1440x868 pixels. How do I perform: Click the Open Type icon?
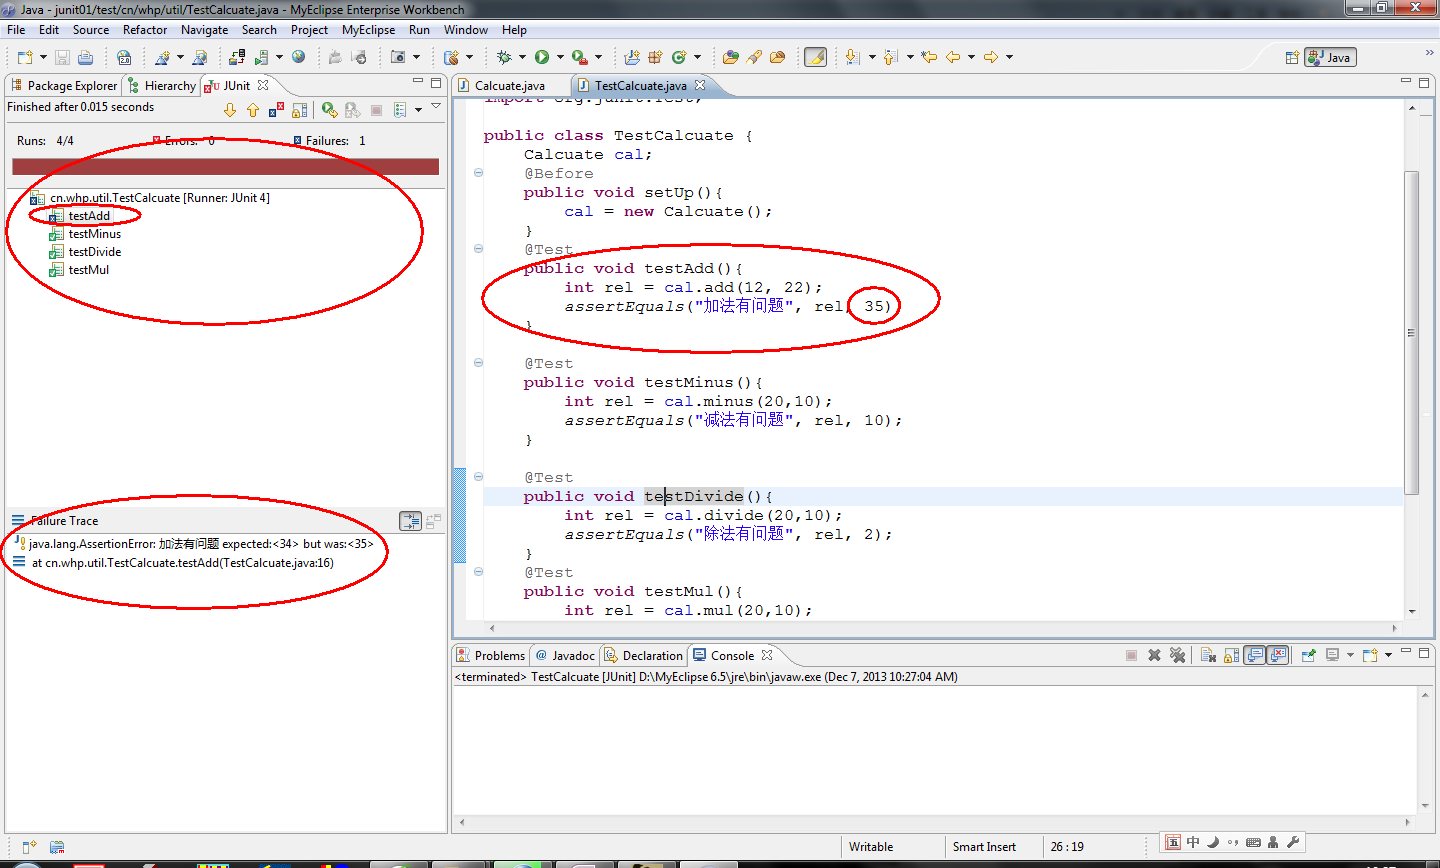pyautogui.click(x=730, y=57)
